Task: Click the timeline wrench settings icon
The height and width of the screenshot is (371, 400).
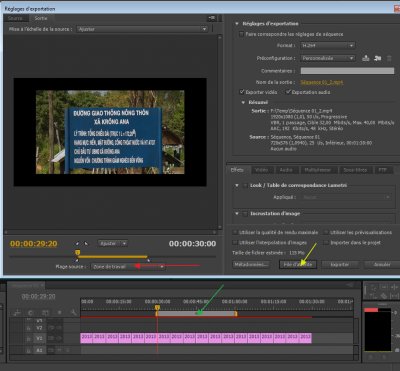Action: [x=74, y=313]
